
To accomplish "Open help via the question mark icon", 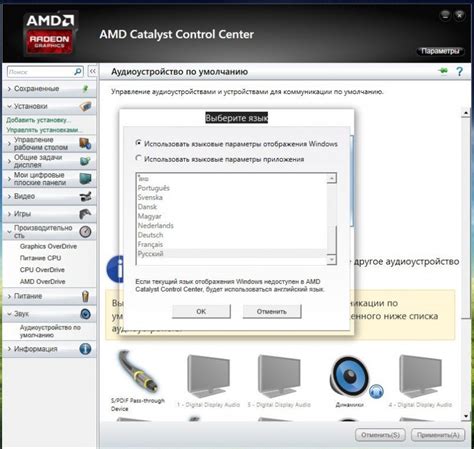I will [x=460, y=71].
